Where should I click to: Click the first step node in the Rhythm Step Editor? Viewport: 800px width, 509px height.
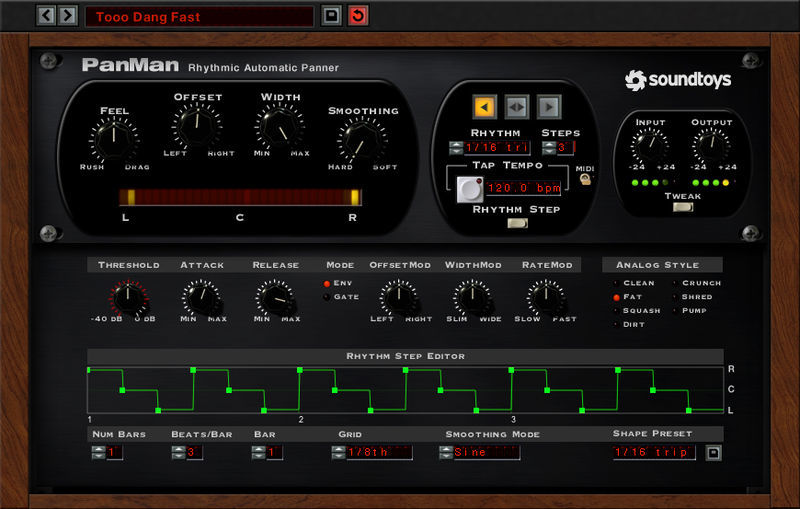pos(89,370)
